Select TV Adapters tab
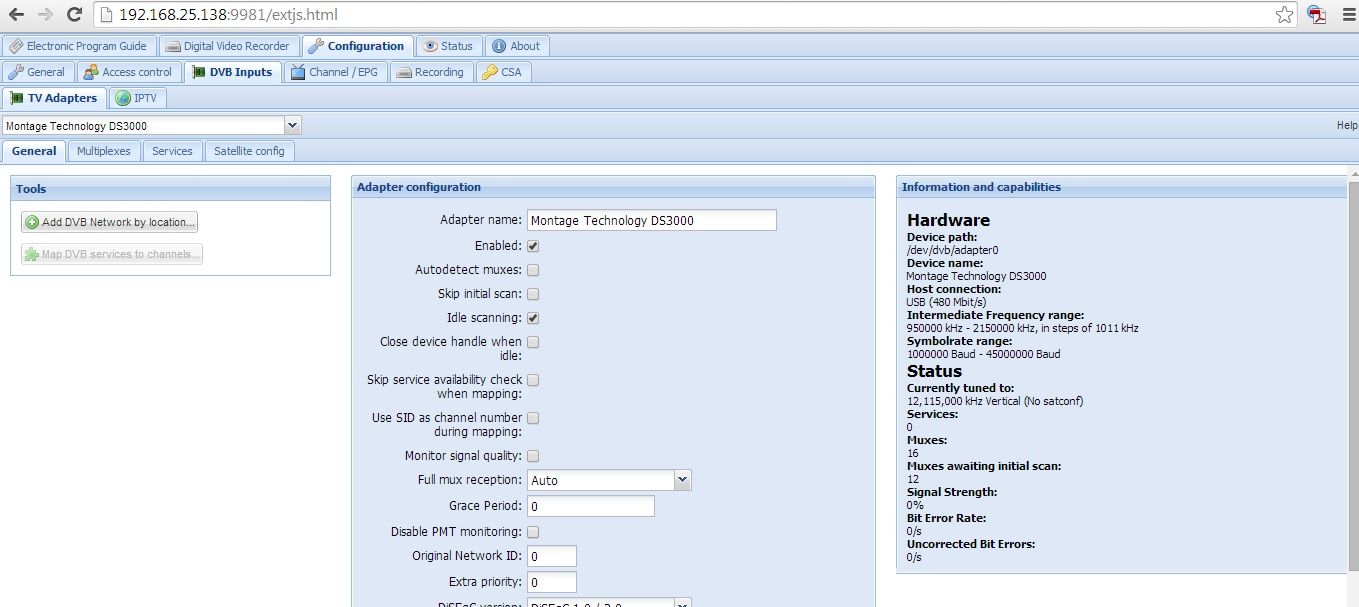 coord(55,98)
